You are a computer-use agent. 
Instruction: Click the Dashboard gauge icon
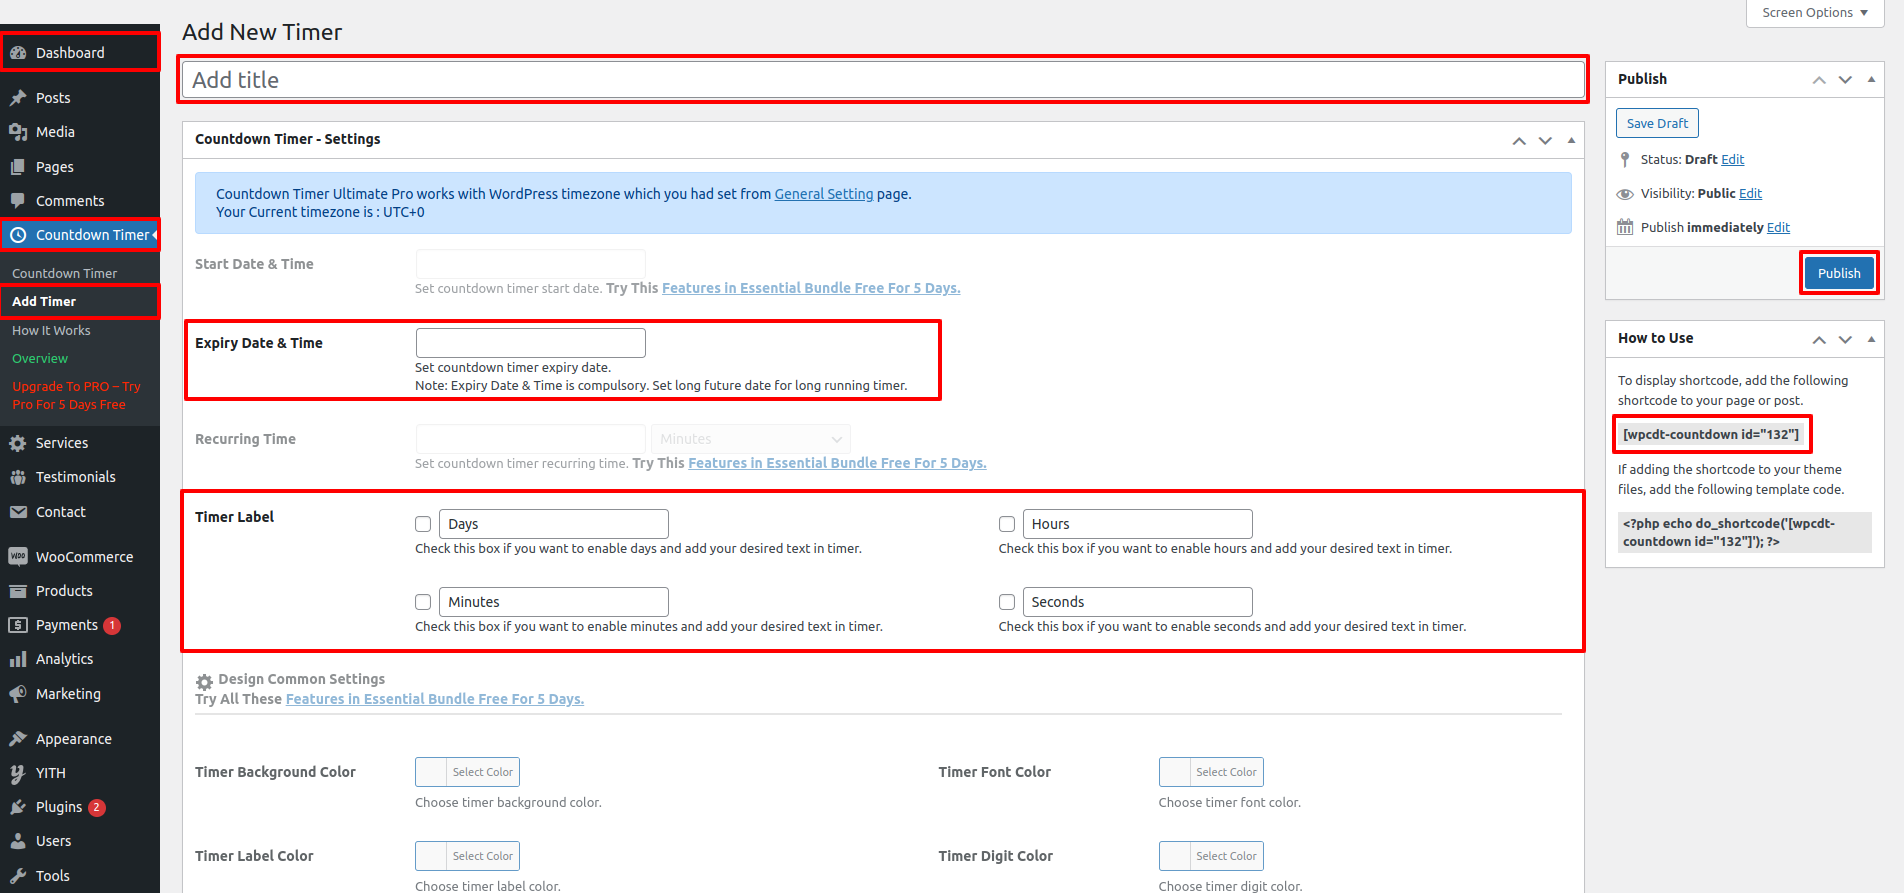tap(18, 53)
